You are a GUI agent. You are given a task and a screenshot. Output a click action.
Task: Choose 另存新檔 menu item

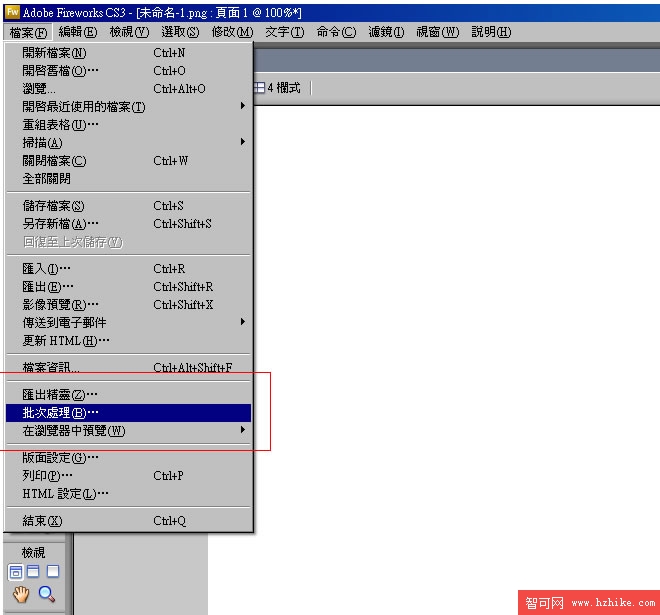[60, 224]
